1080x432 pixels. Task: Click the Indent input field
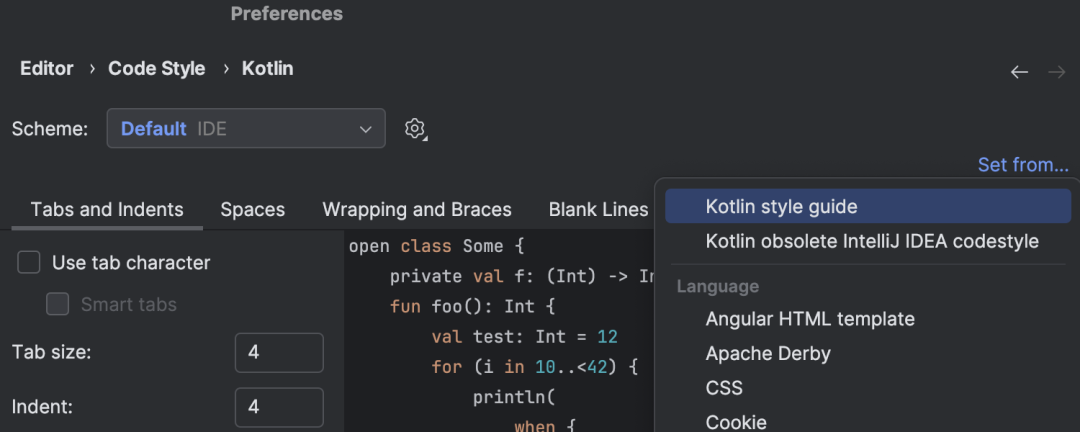[x=279, y=407]
